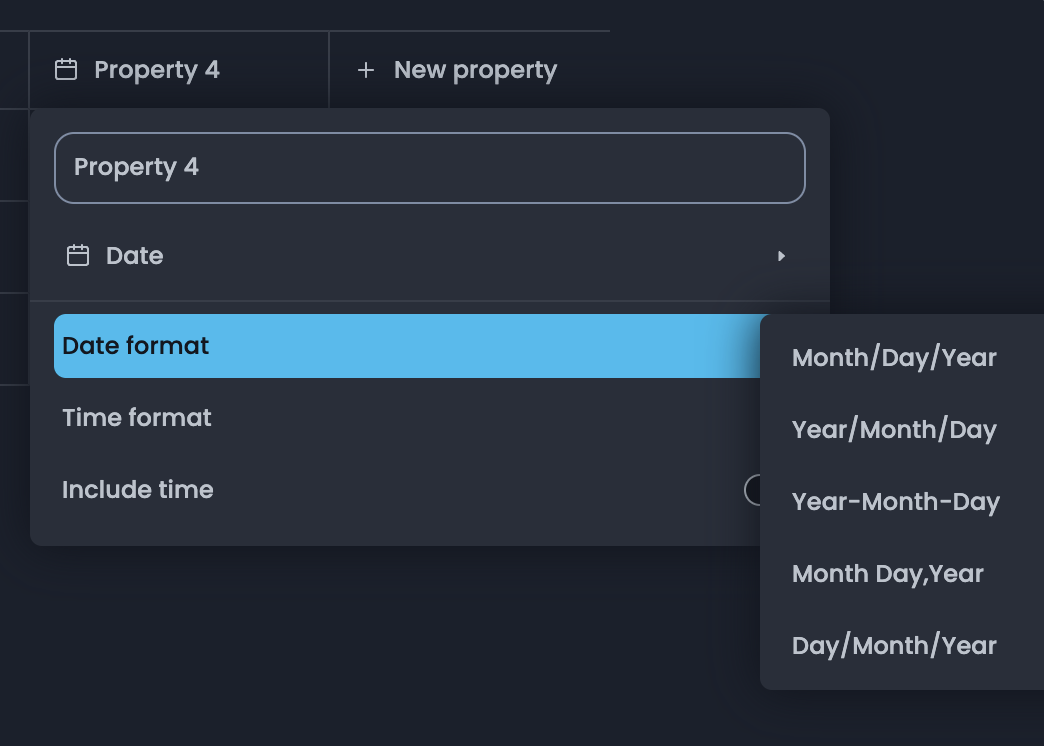This screenshot has width=1044, height=746.
Task: Click the New property label
Action: point(475,70)
